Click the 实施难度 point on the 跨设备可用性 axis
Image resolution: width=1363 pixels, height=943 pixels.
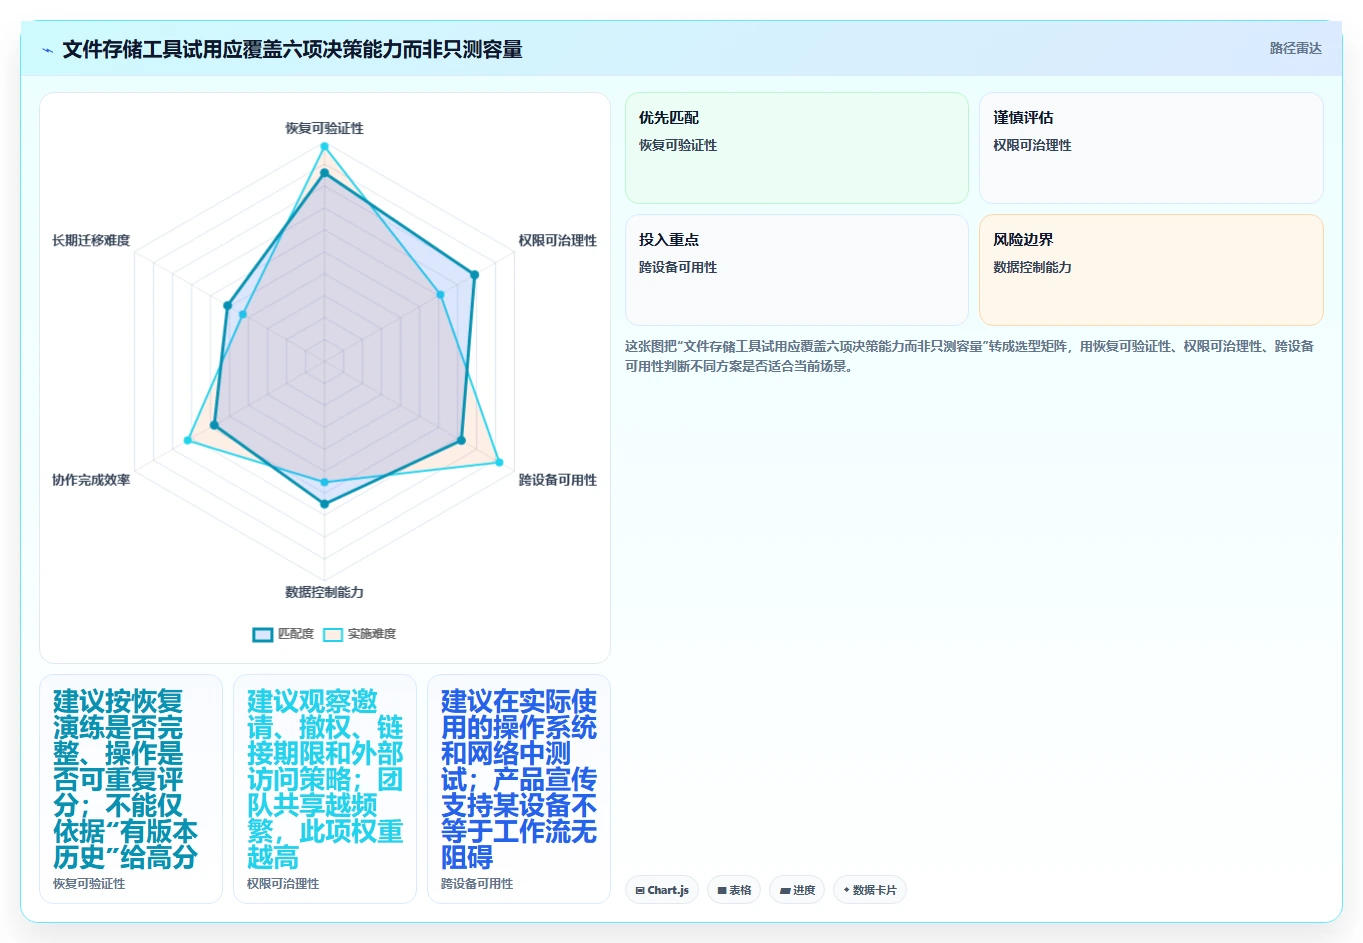click(x=499, y=462)
